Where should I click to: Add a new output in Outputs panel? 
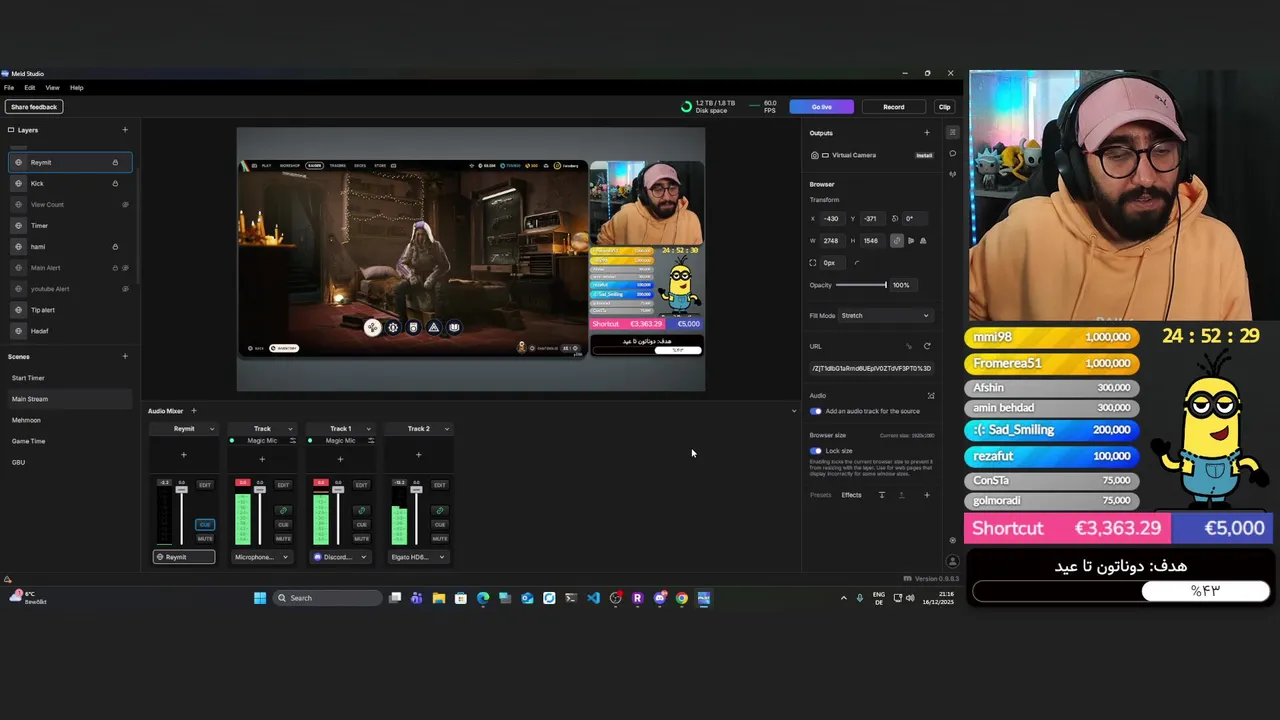[927, 133]
